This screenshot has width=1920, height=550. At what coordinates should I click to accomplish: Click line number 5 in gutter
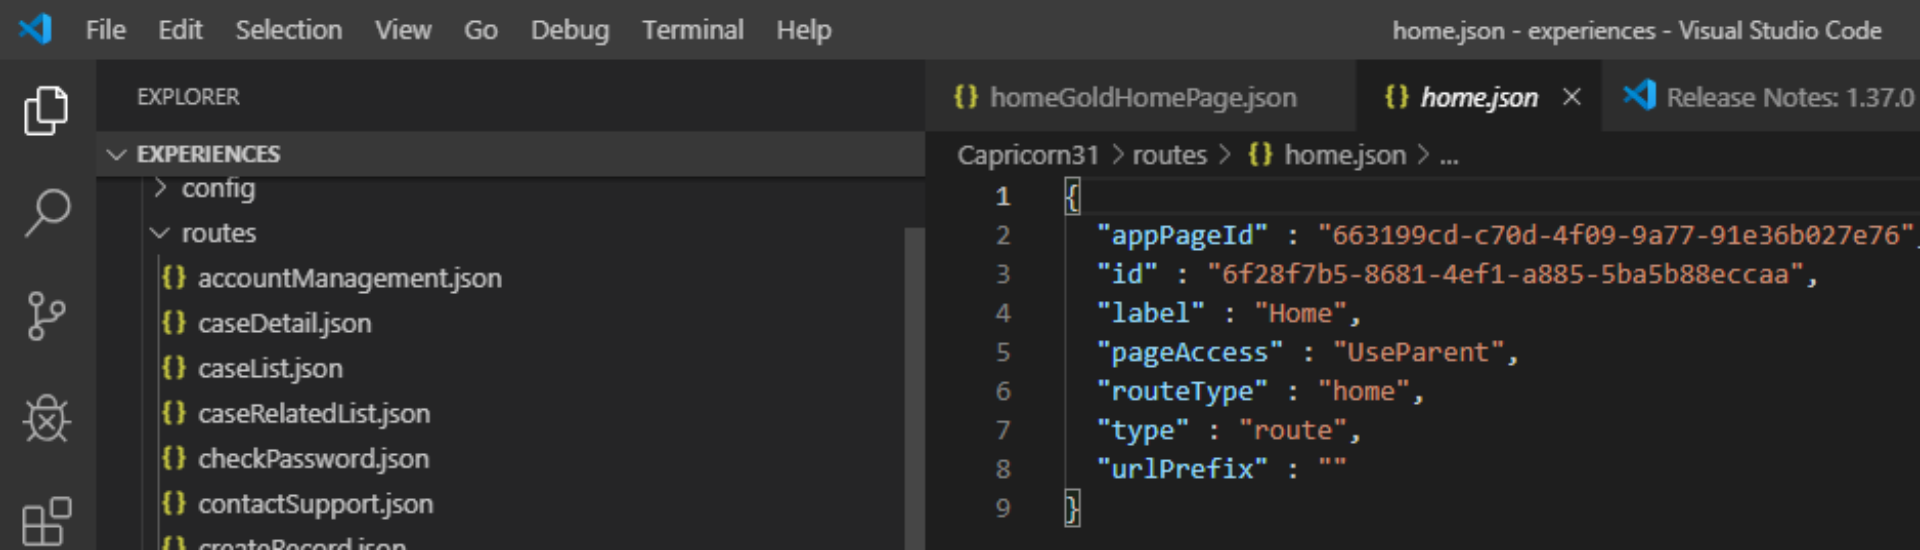tap(1003, 352)
